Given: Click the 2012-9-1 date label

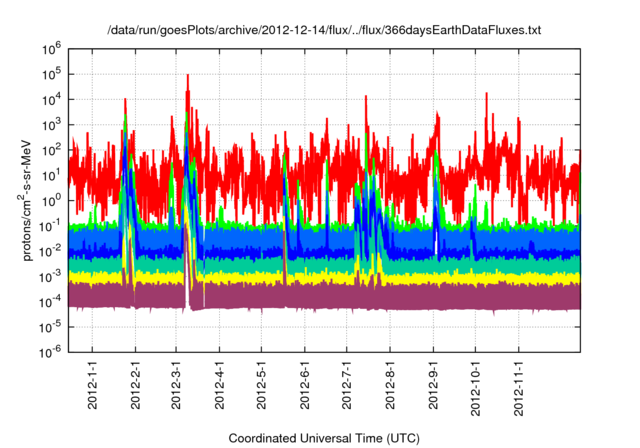Looking at the screenshot, I should pyautogui.click(x=433, y=385).
